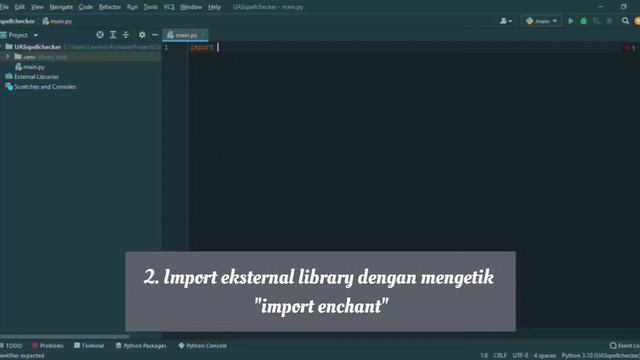Open the Python Packages tool window
The image size is (640, 360).
pos(141,346)
